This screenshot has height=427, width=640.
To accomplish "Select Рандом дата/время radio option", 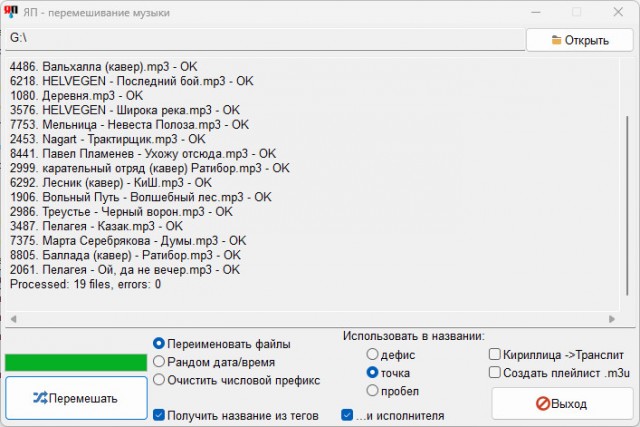I will 159,361.
